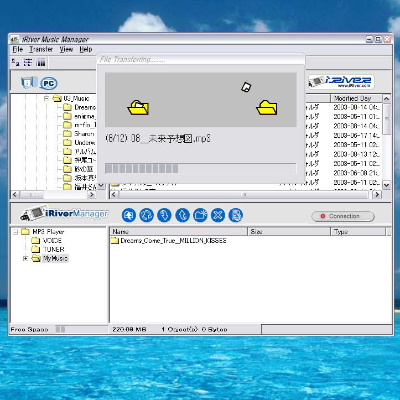Click the document icon at the end of the iRiverManager toolbar

(x=236, y=215)
